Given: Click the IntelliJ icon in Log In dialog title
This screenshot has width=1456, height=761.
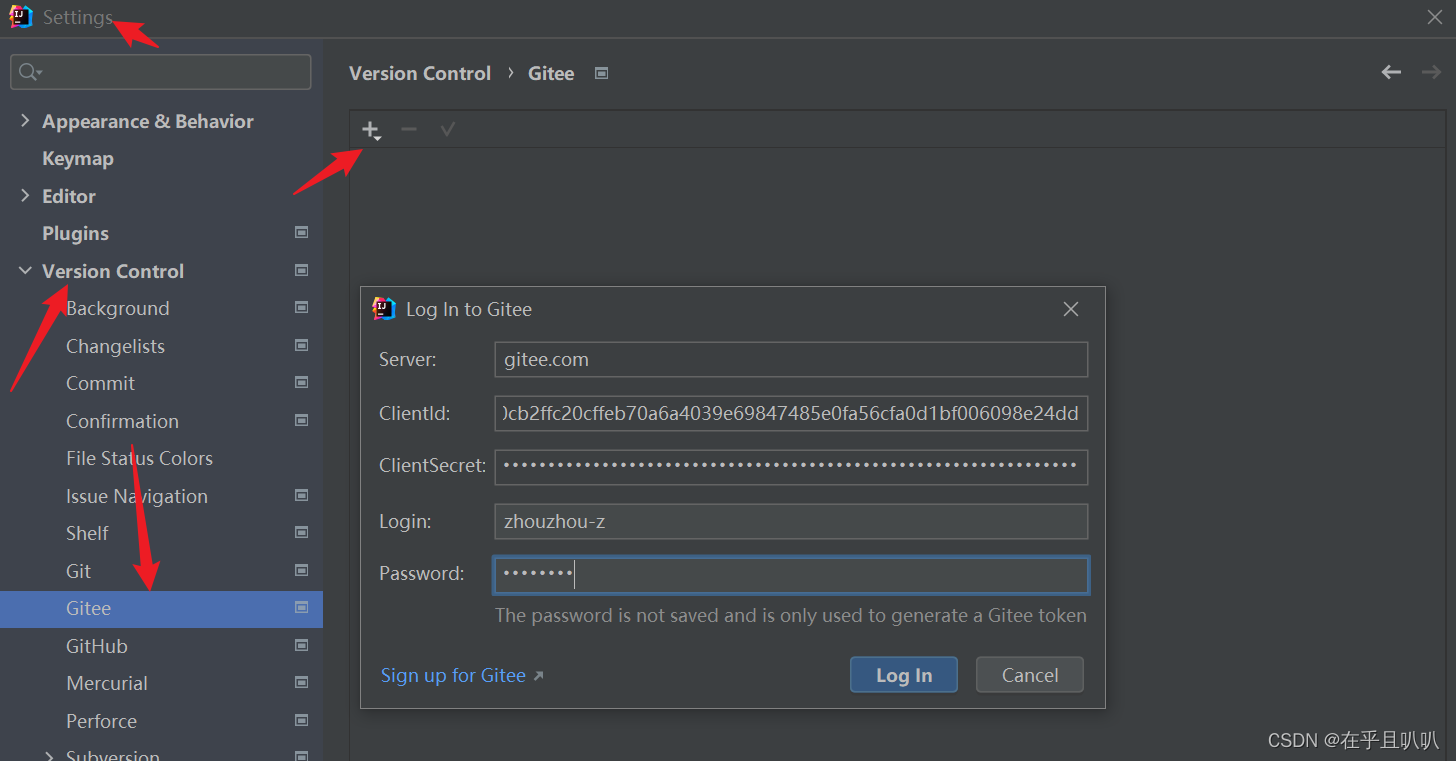Looking at the screenshot, I should pyautogui.click(x=384, y=309).
